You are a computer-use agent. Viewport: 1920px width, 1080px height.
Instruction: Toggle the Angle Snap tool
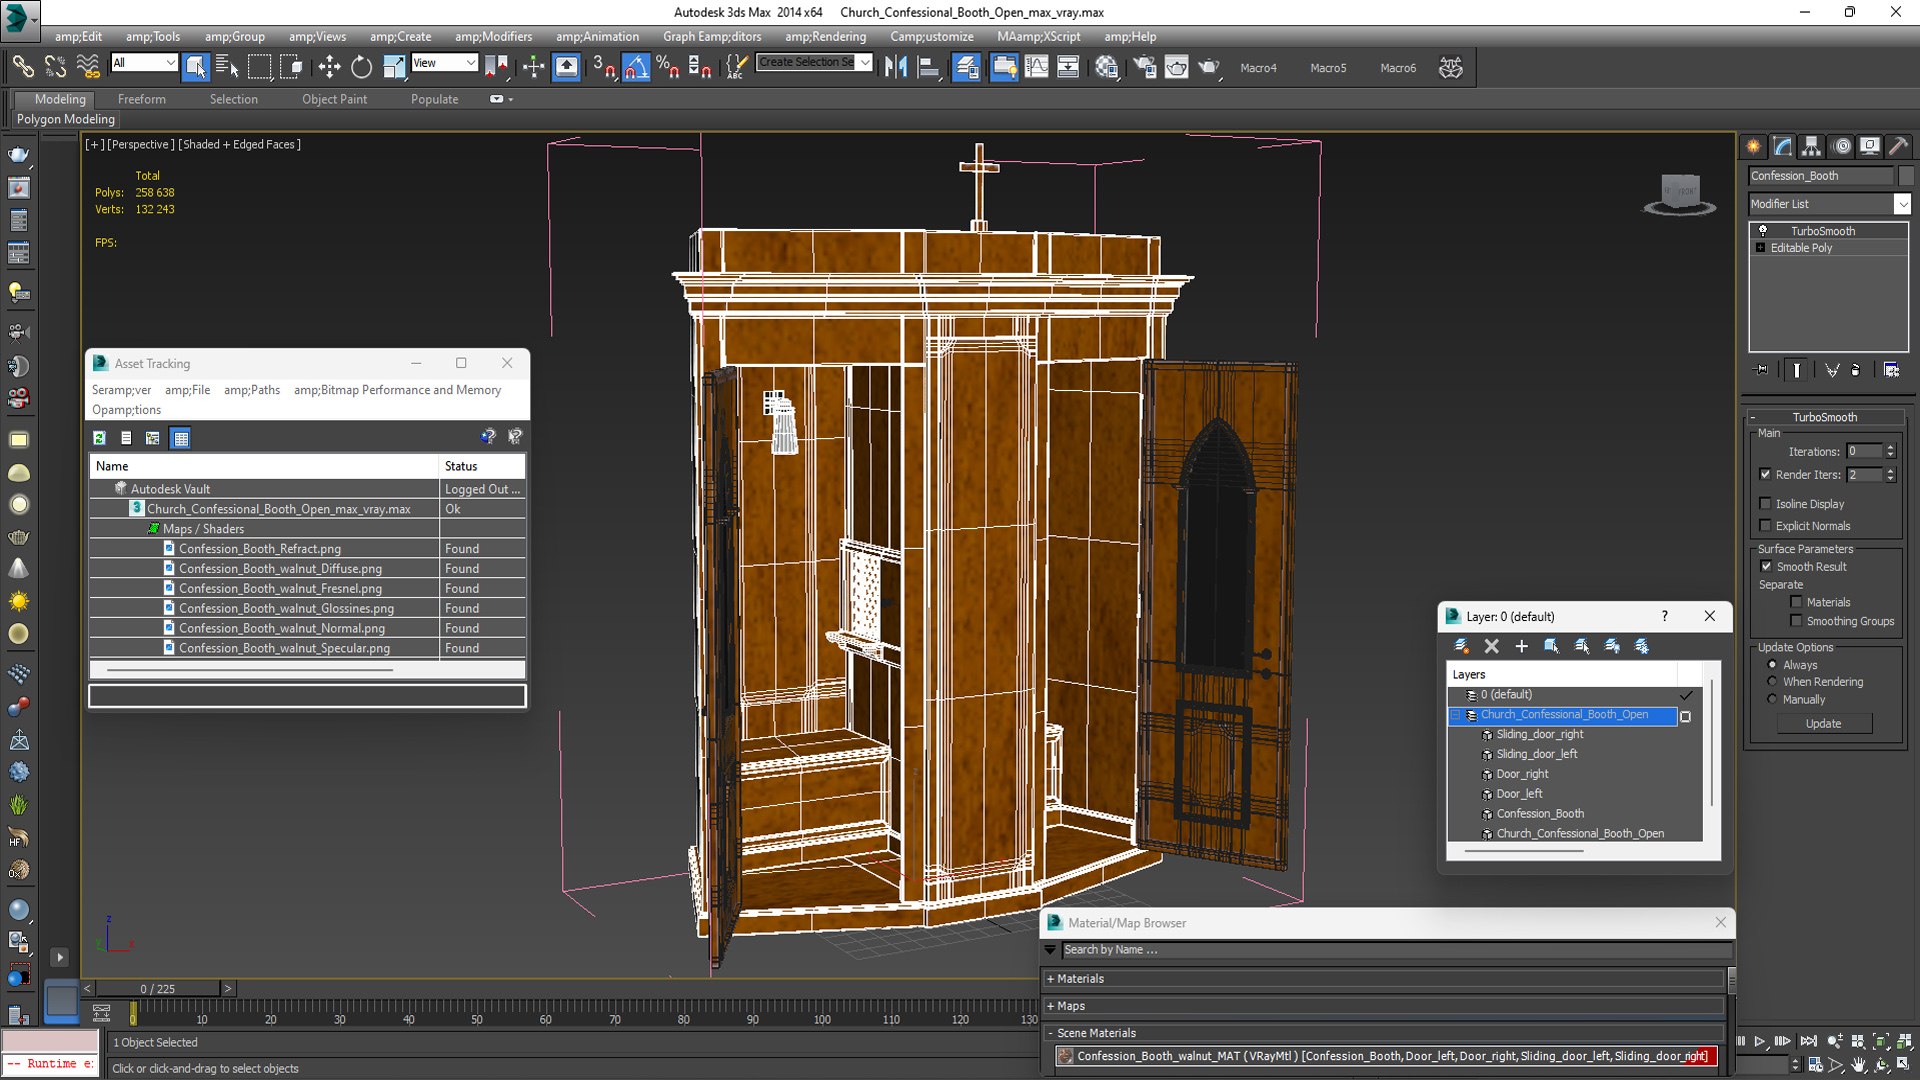(x=636, y=67)
